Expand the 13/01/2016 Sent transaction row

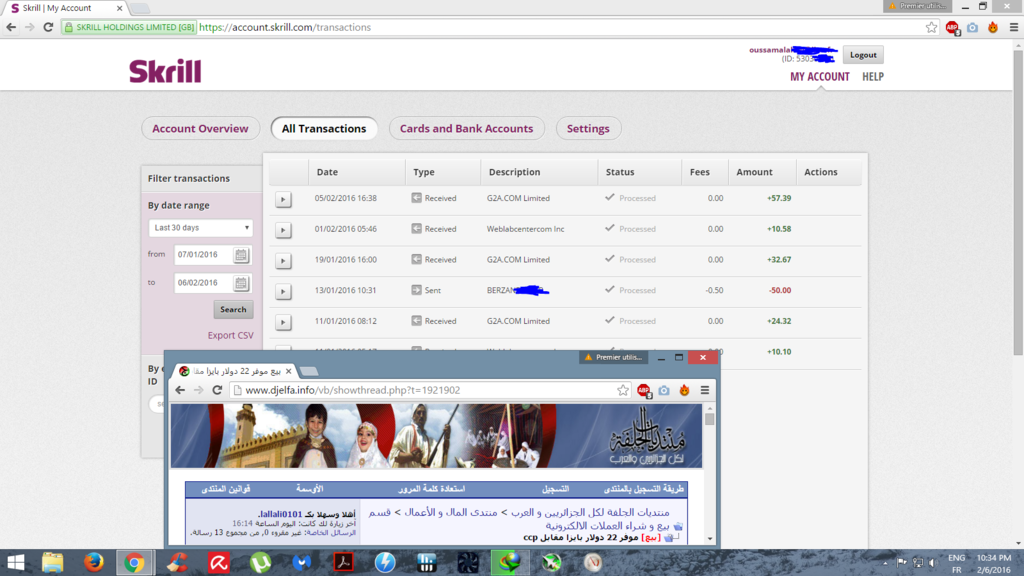click(x=283, y=291)
